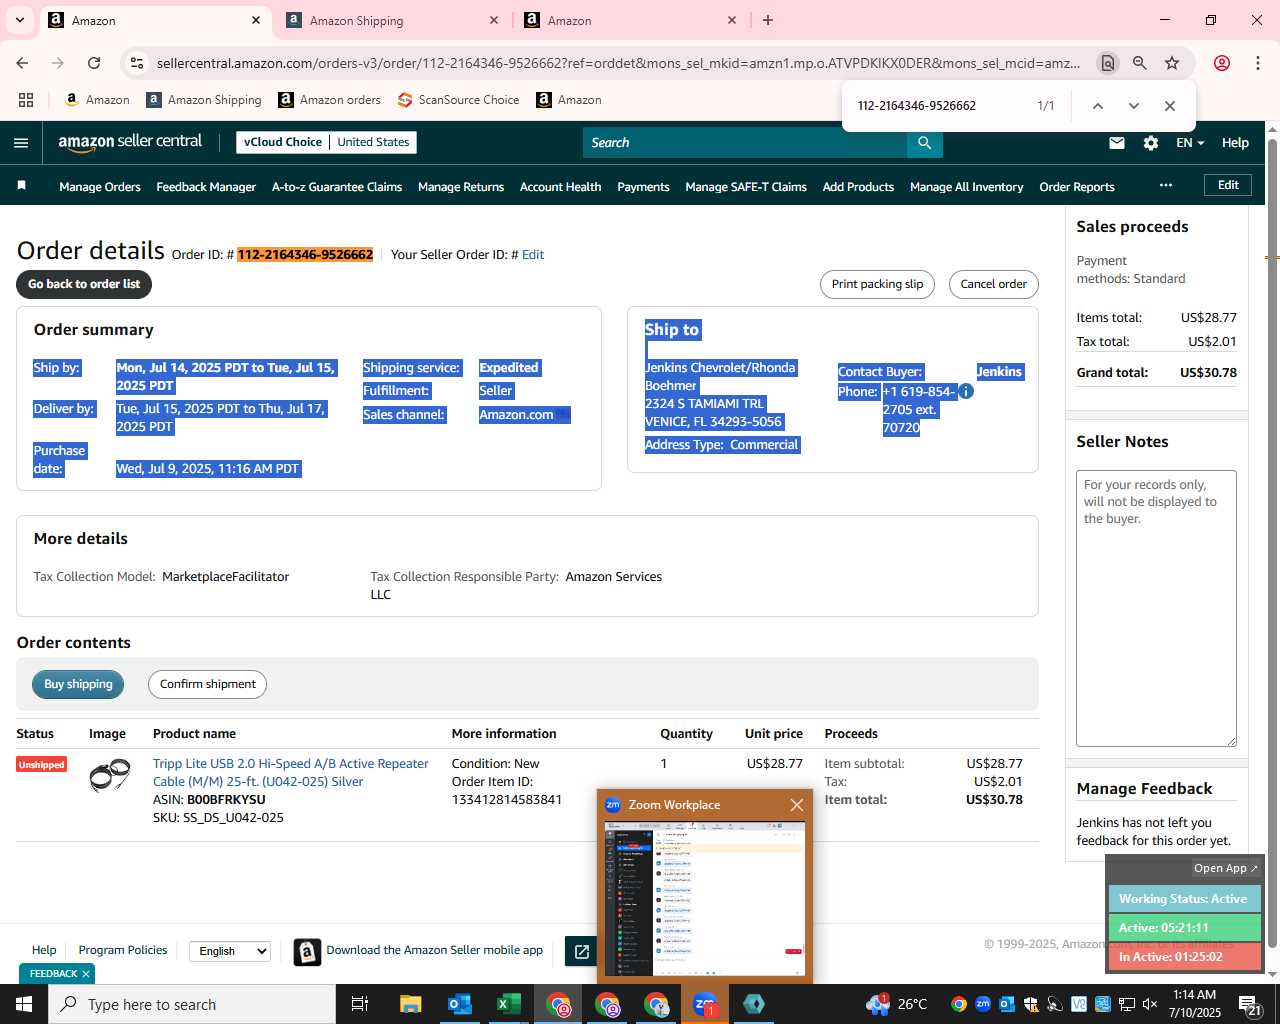Edit Your Seller Order ID link
Screen dimensions: 1280x1024
[x=533, y=255]
